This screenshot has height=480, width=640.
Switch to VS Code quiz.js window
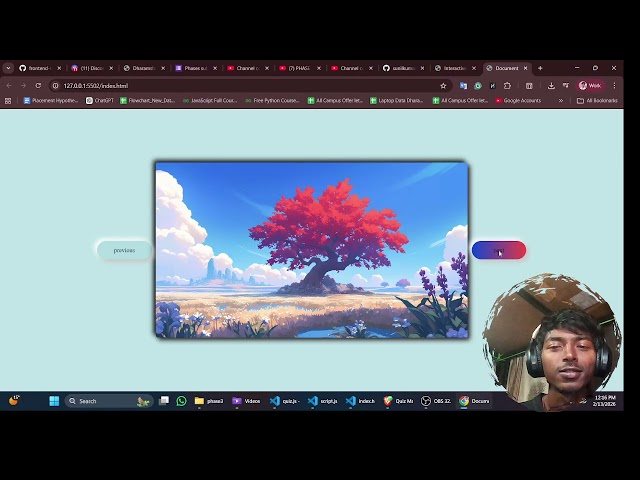point(284,401)
